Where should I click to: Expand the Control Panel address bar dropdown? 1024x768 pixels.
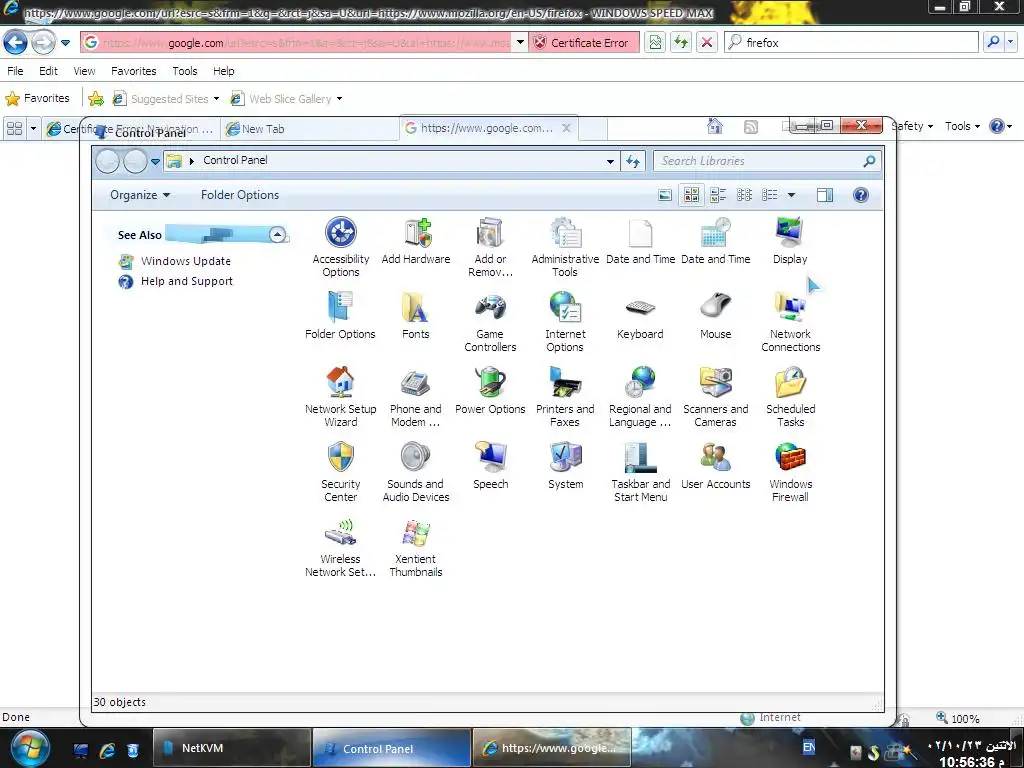tap(610, 161)
